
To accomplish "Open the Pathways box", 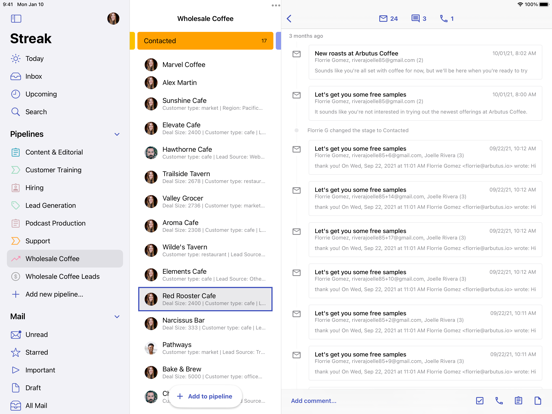I will click(x=205, y=348).
